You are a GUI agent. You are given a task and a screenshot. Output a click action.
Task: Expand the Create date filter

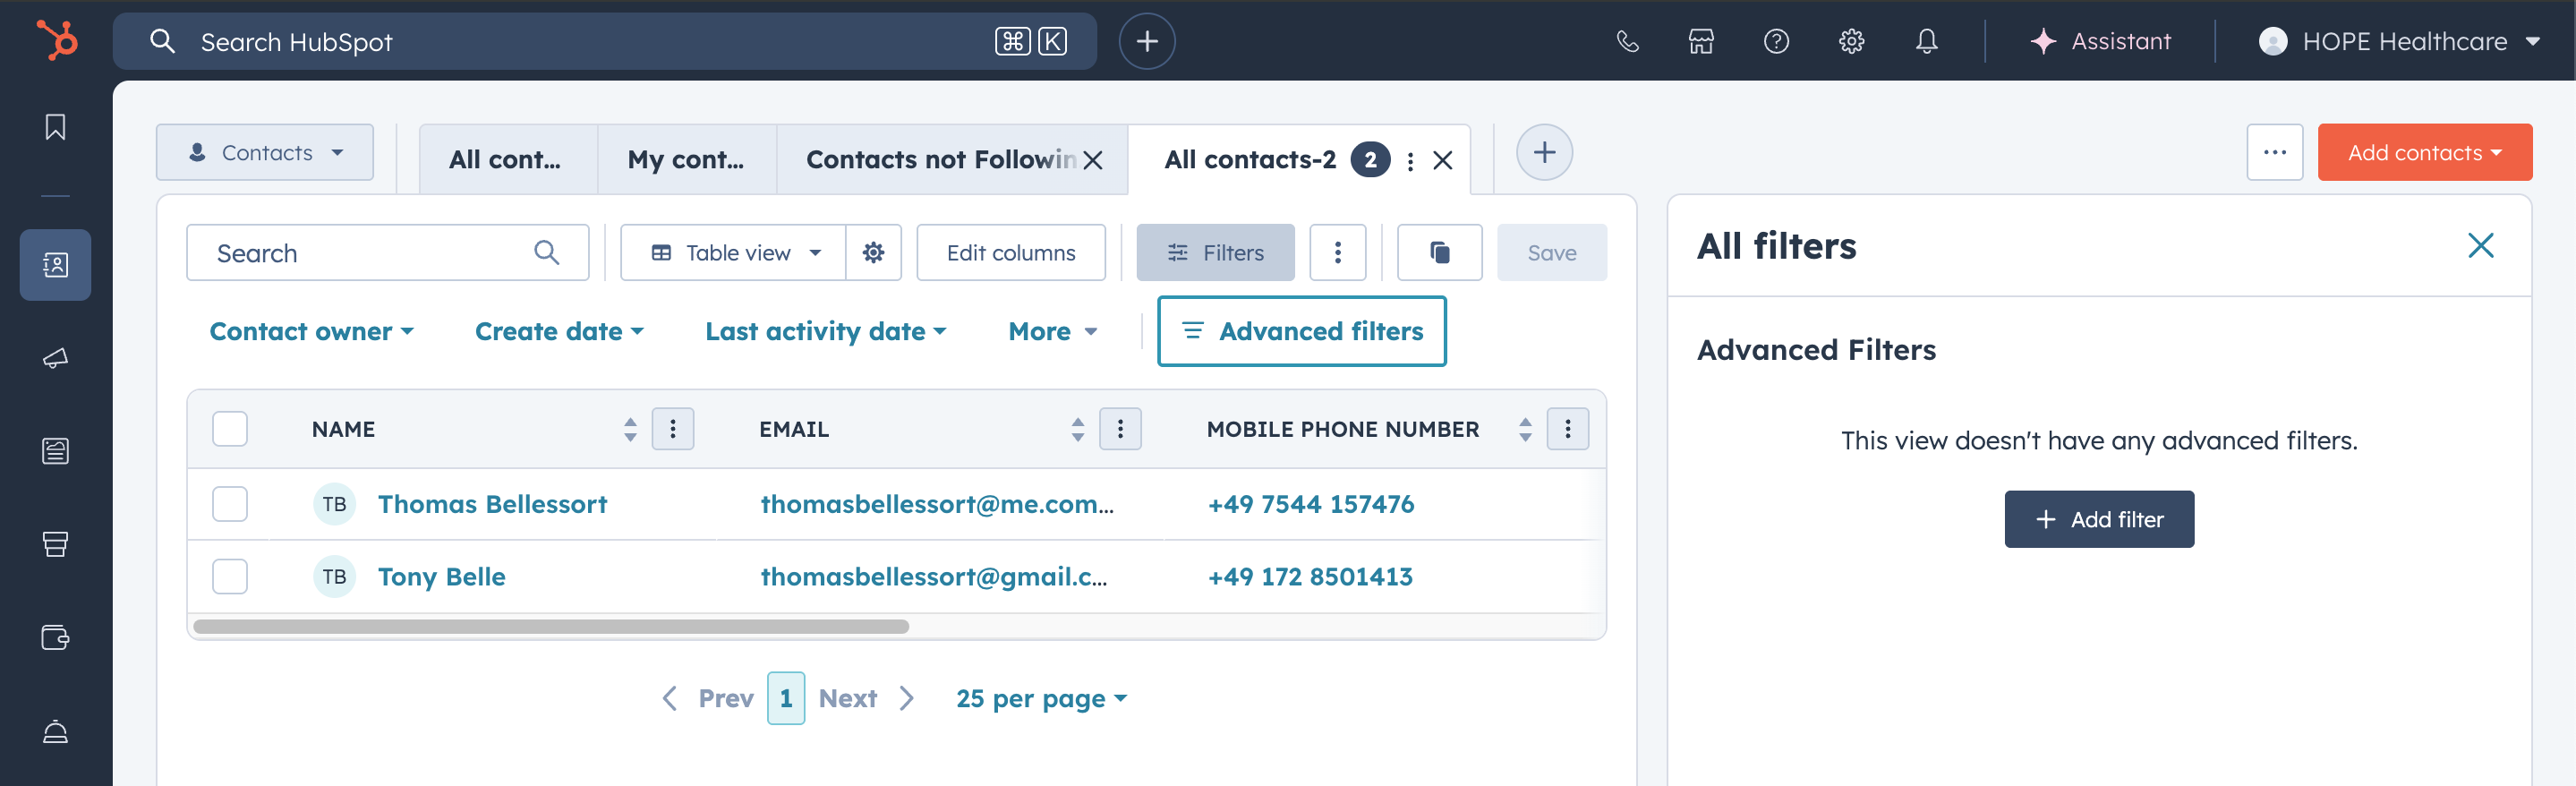click(x=559, y=331)
